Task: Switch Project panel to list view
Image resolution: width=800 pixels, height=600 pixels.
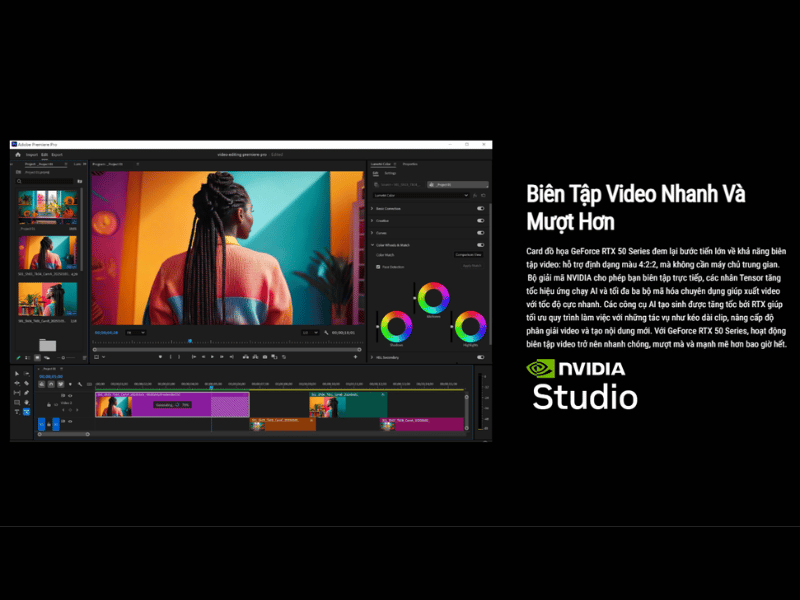Action: click(28, 358)
